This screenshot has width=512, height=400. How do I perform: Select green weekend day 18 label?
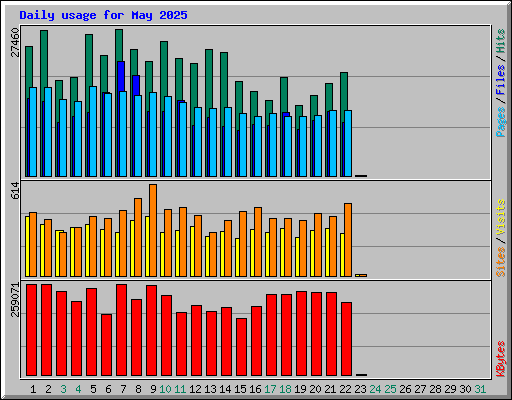(x=285, y=389)
